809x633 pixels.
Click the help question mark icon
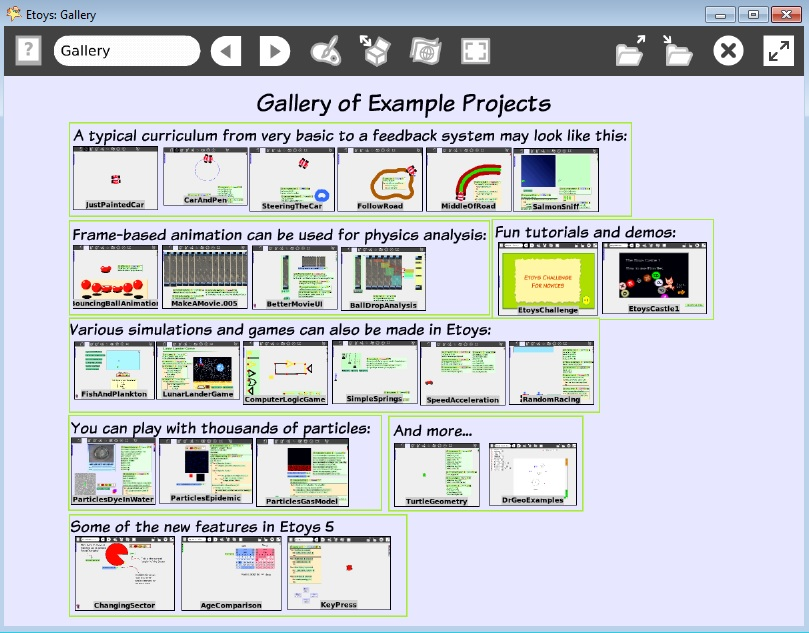28,51
